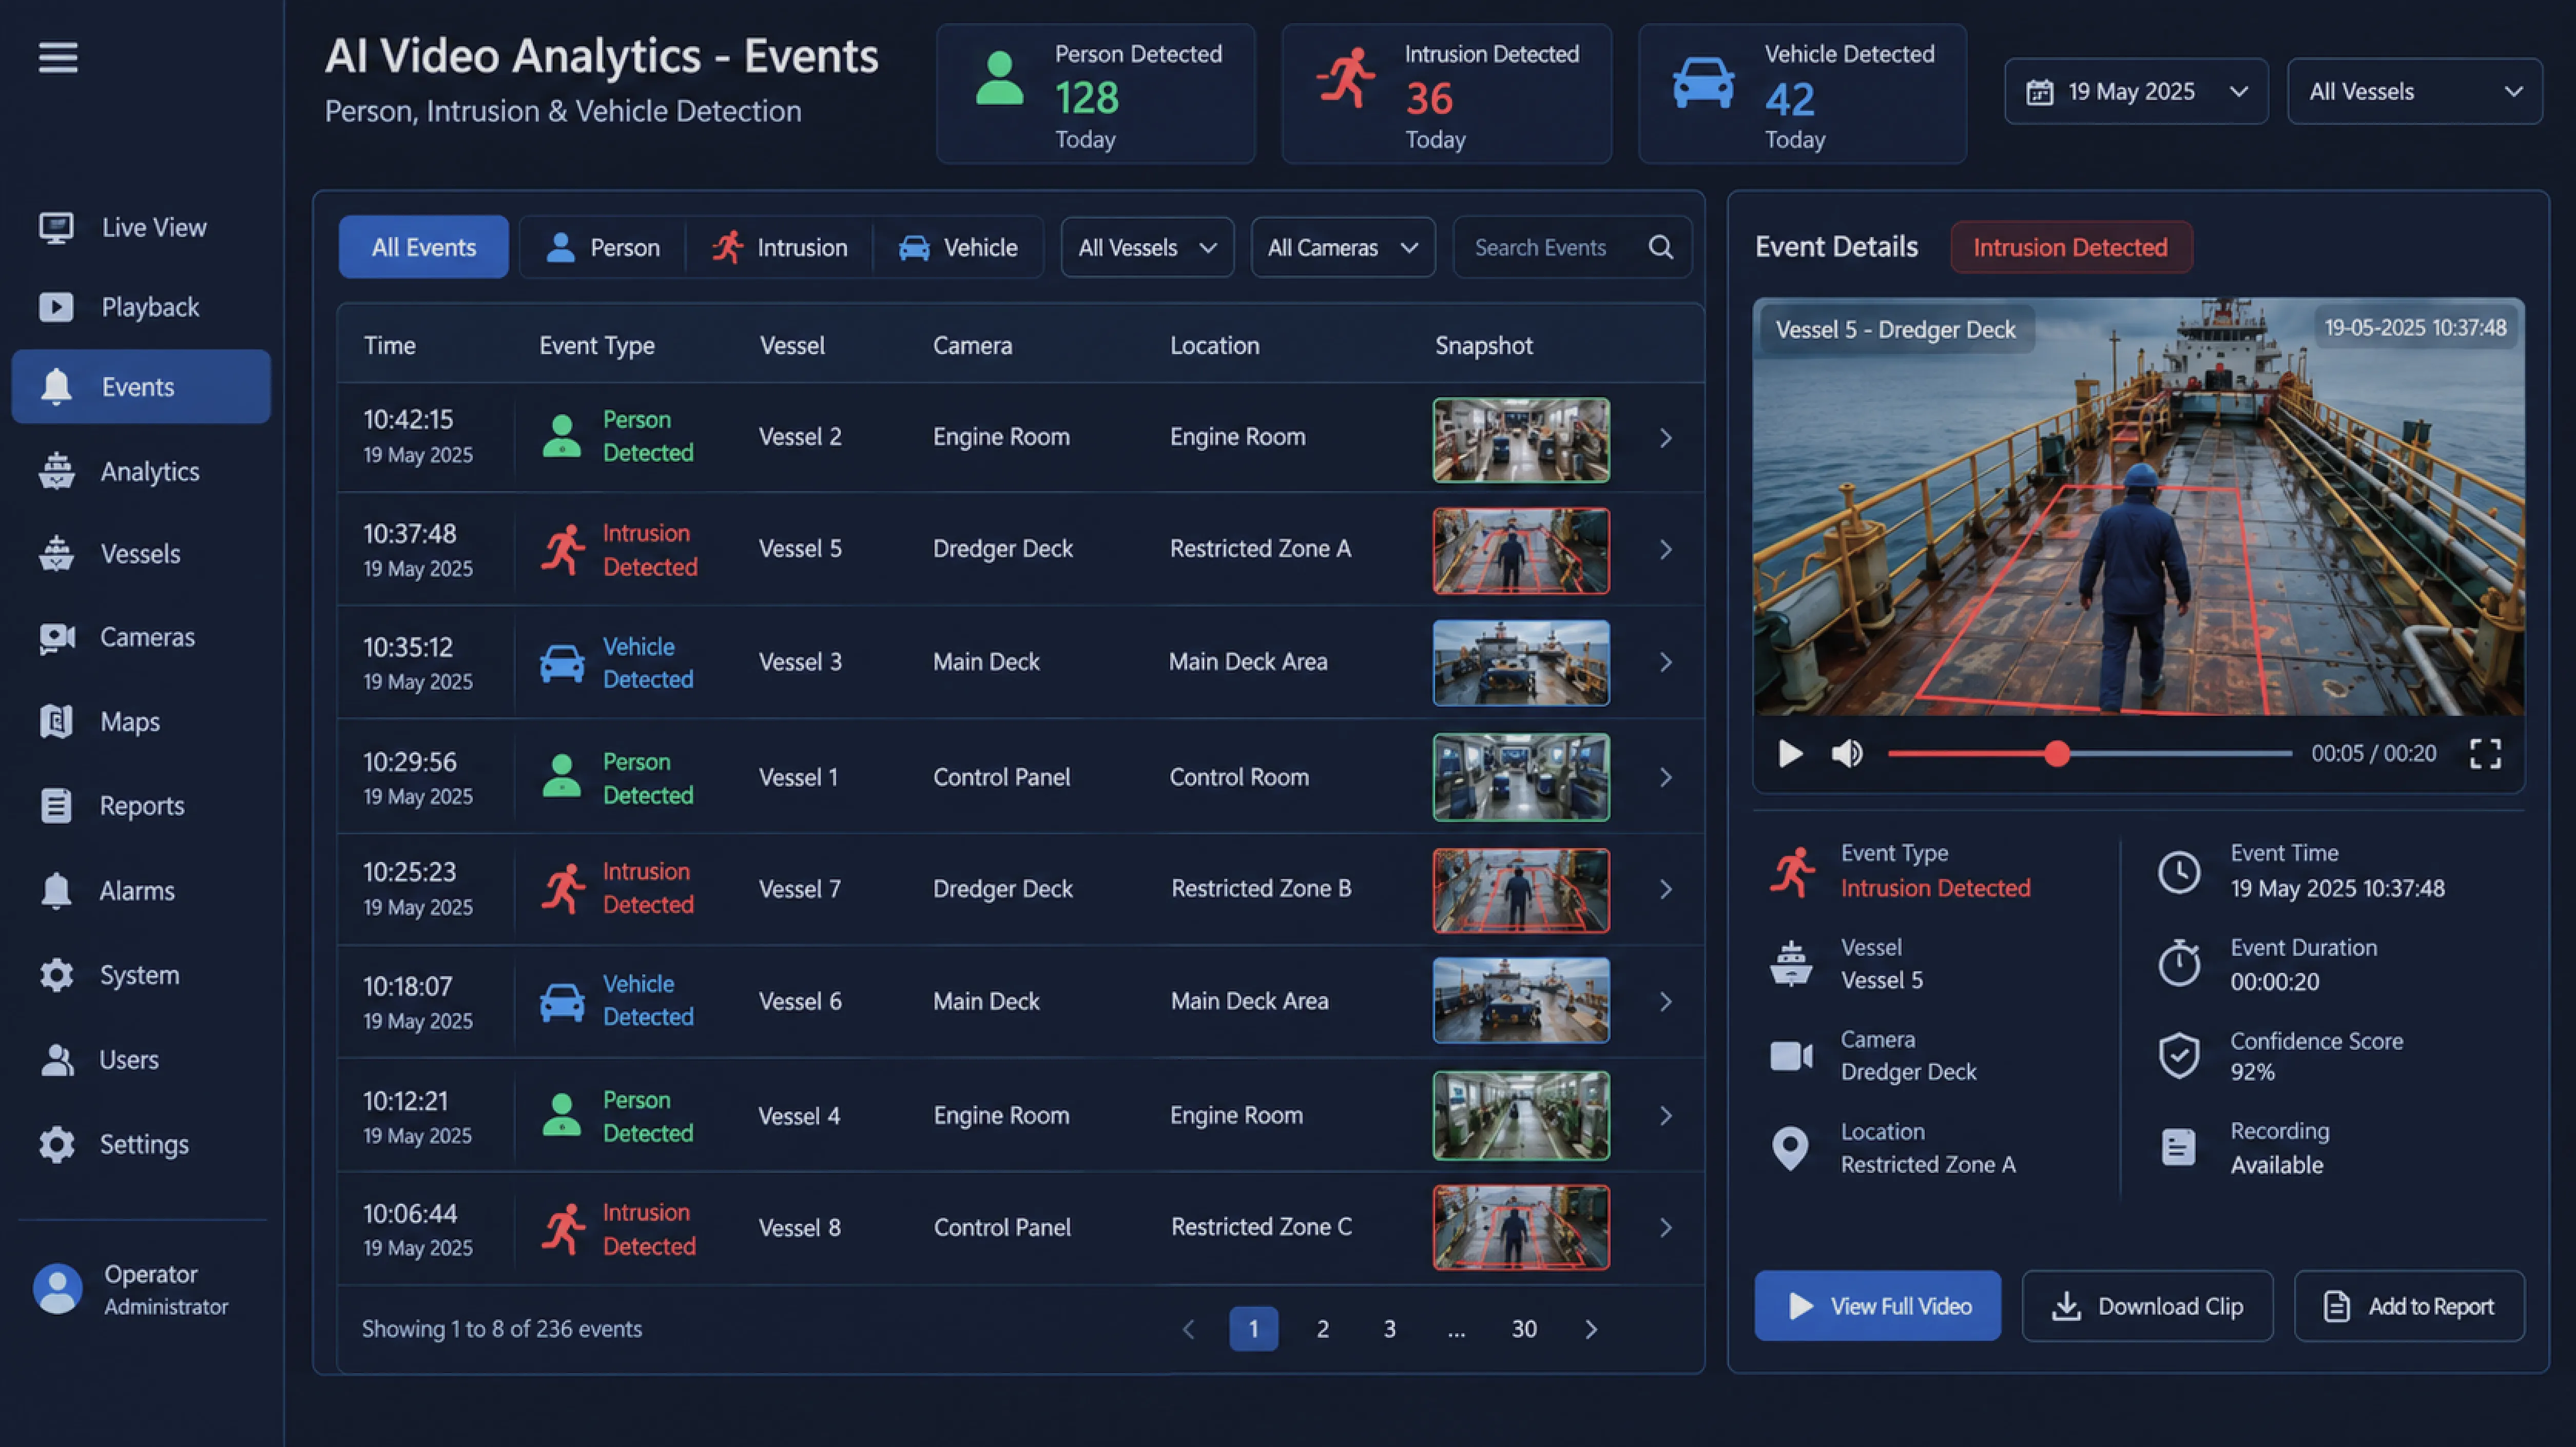Open the 10:25:23 Vessel 7 snapshot thumbnail

click(x=1521, y=890)
